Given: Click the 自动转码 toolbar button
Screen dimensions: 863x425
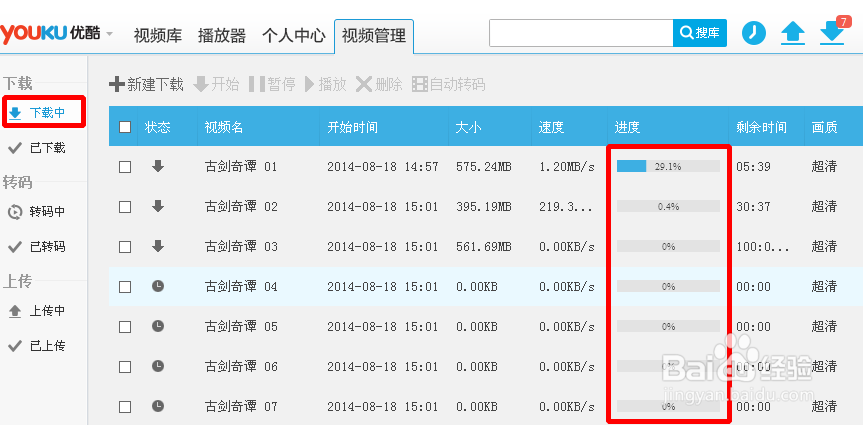Looking at the screenshot, I should pyautogui.click(x=449, y=84).
